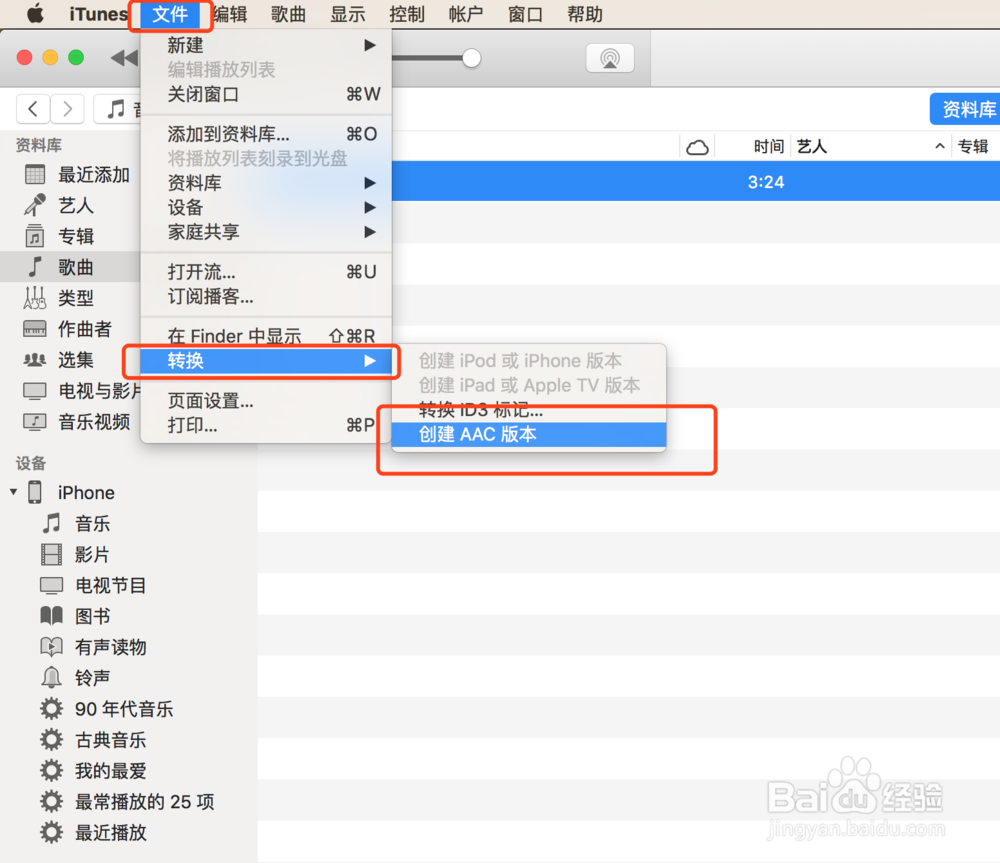This screenshot has width=1000, height=863.
Task: Expand the 家庭共享 submenu
Action: (x=266, y=232)
